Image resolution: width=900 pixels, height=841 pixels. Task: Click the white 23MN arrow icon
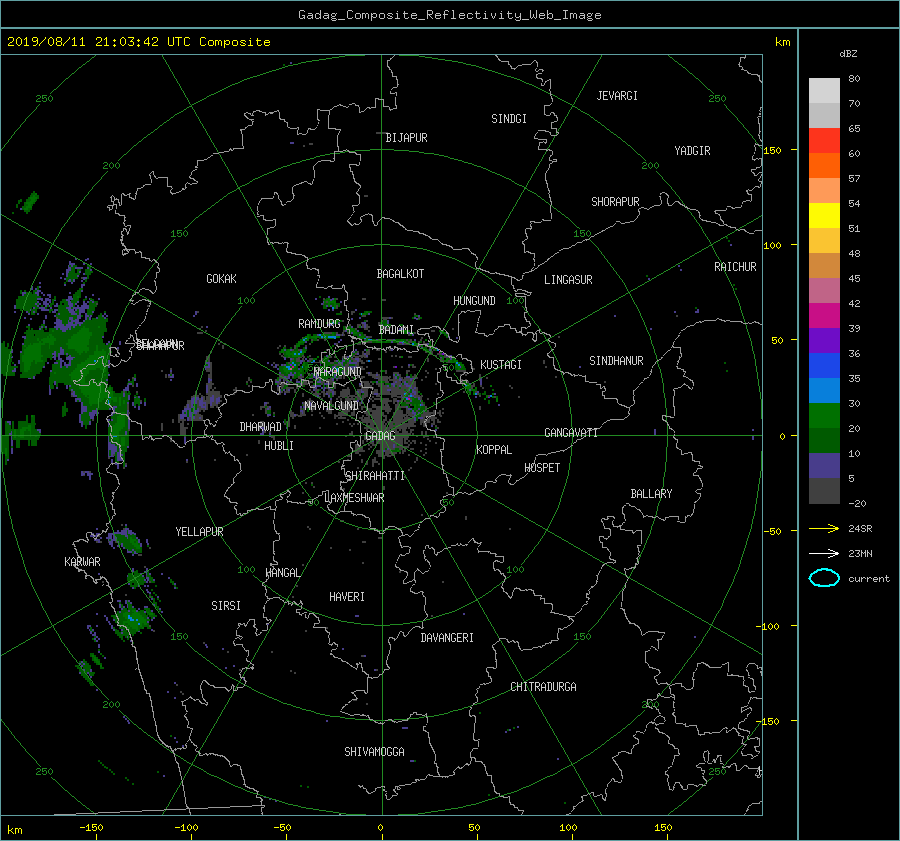pos(824,553)
